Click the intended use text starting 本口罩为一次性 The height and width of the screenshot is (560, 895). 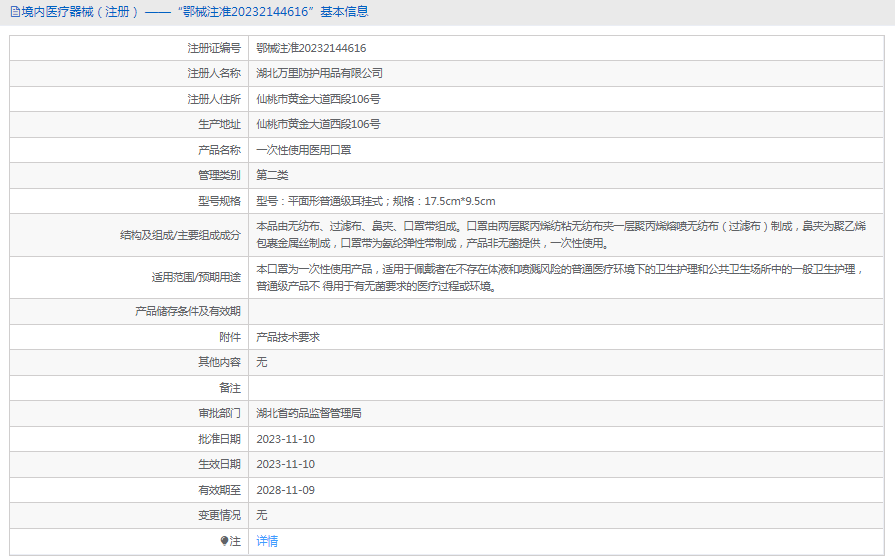coord(560,277)
